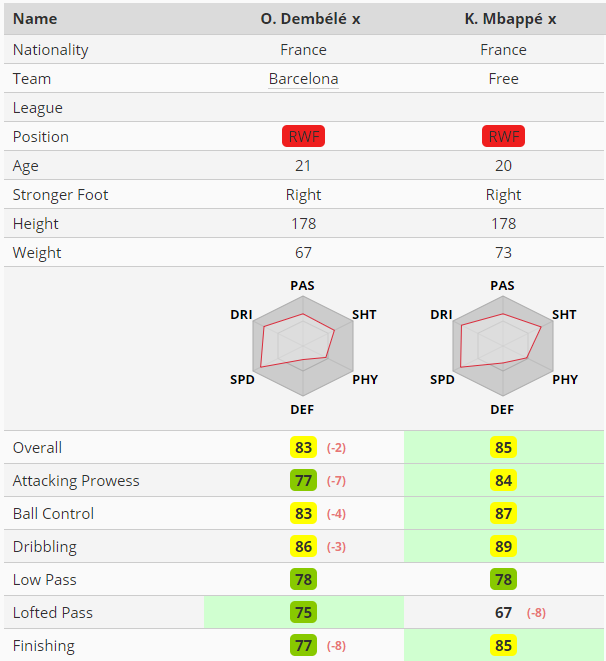This screenshot has width=606, height=661.
Task: Click the K. Mbappé column header name
Action: [504, 19]
